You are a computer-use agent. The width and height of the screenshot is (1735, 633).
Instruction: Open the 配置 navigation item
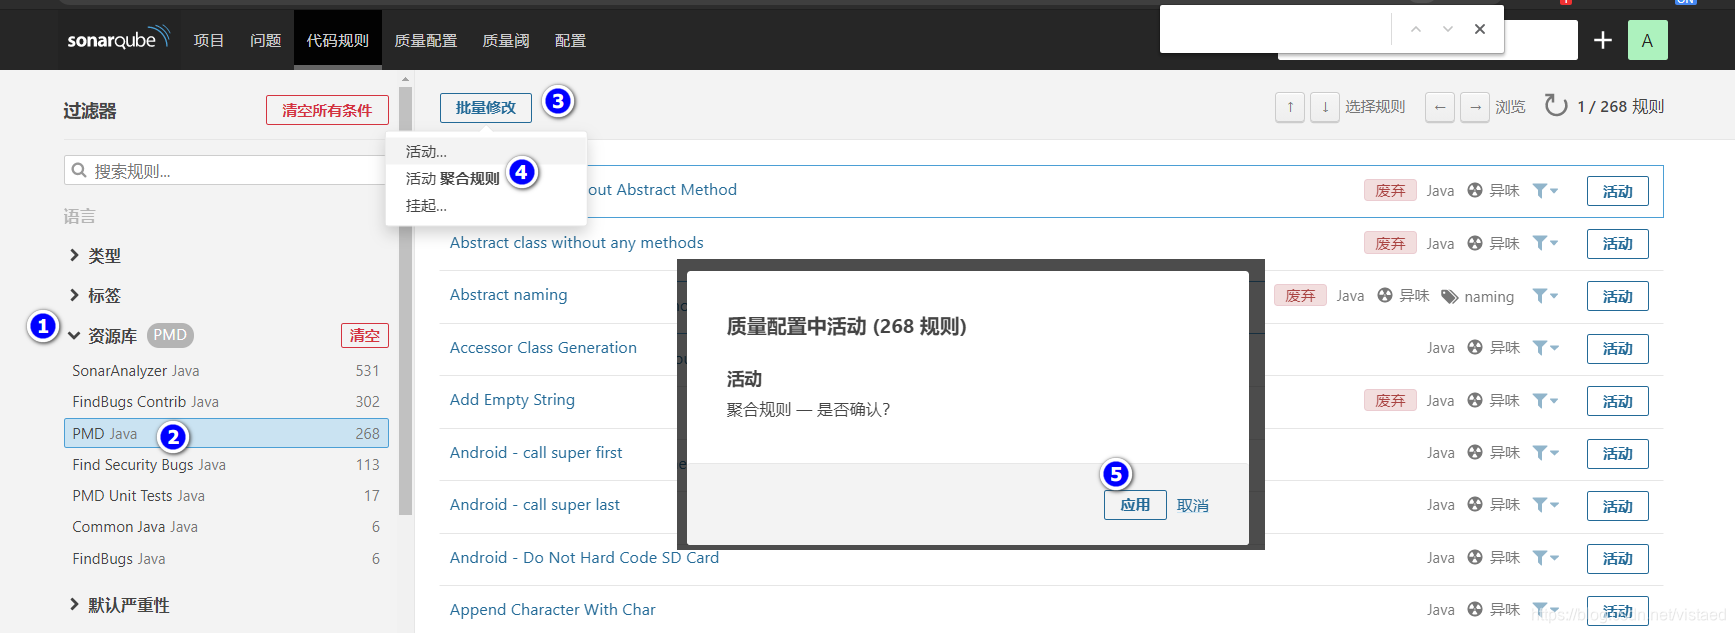(570, 40)
